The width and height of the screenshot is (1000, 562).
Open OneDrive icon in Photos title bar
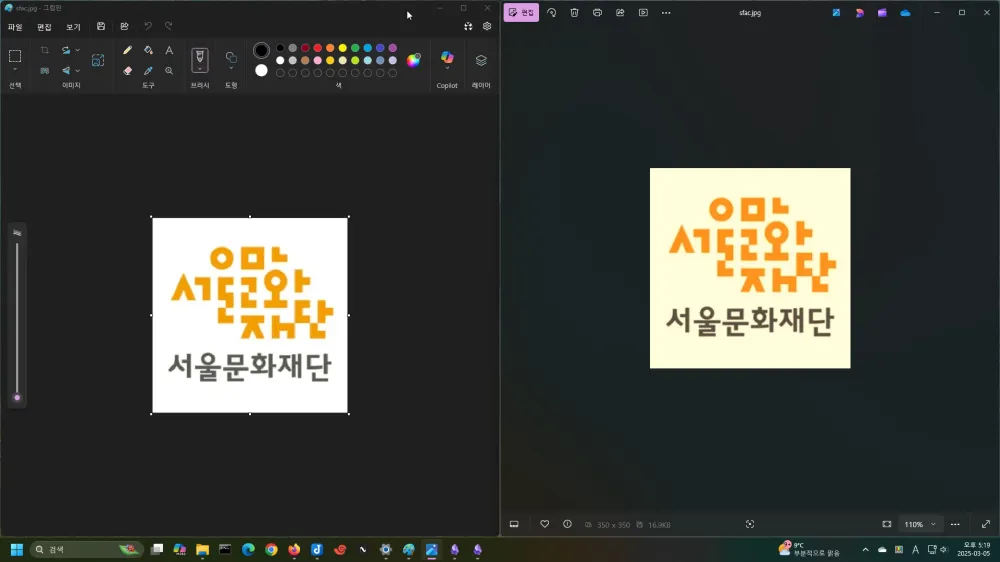(x=905, y=13)
